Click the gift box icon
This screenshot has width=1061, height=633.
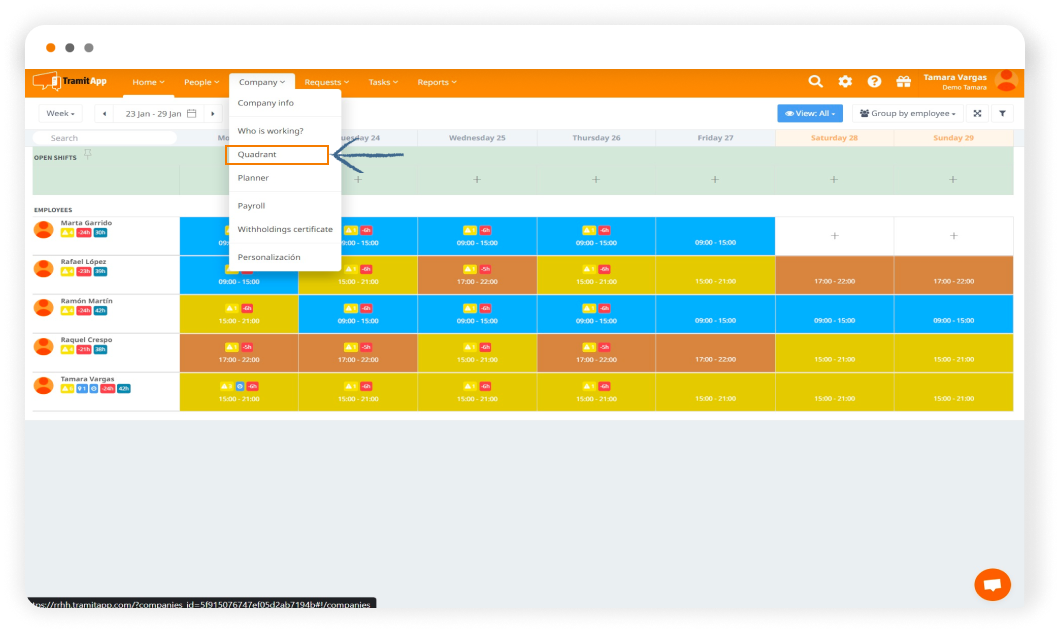pyautogui.click(x=903, y=82)
